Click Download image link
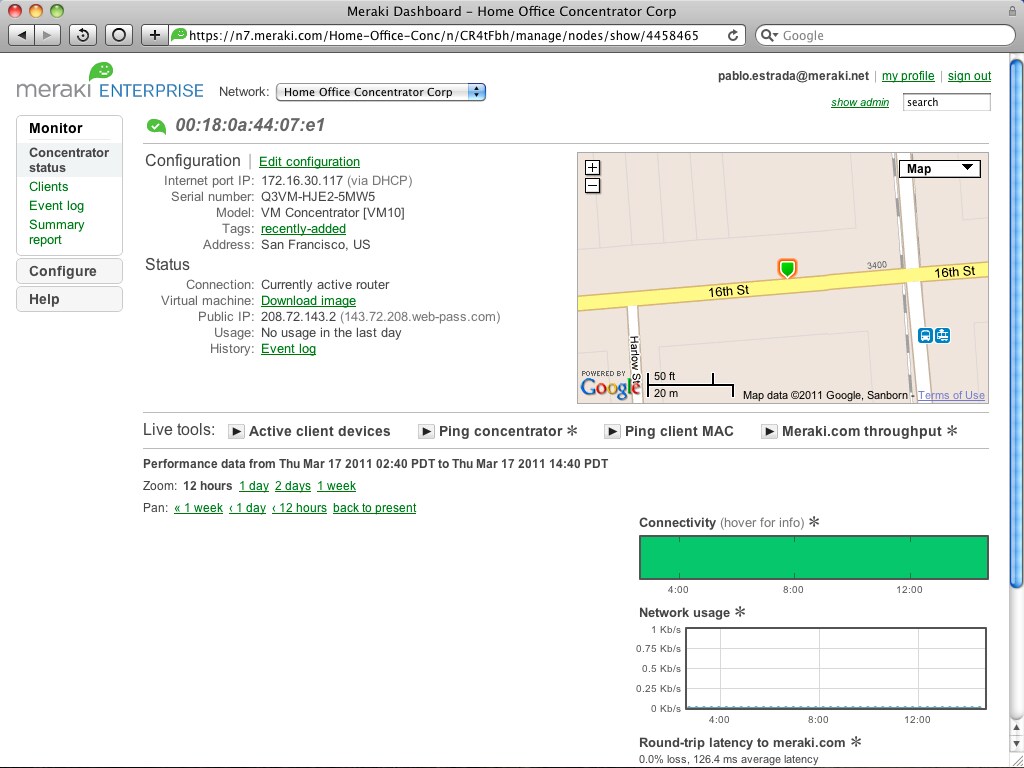 click(308, 300)
